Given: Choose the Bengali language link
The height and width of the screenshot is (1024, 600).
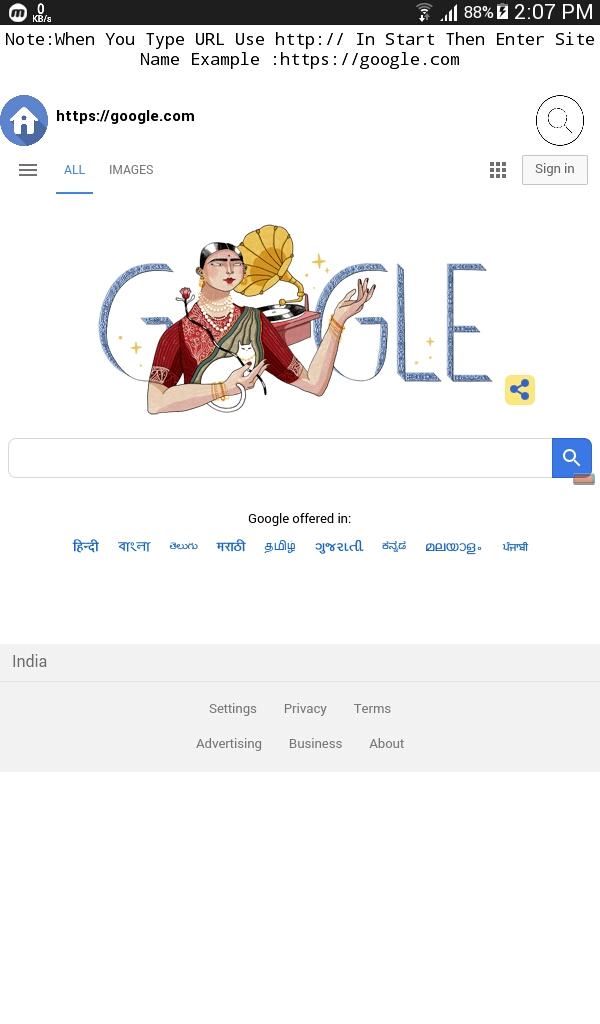Looking at the screenshot, I should (134, 546).
